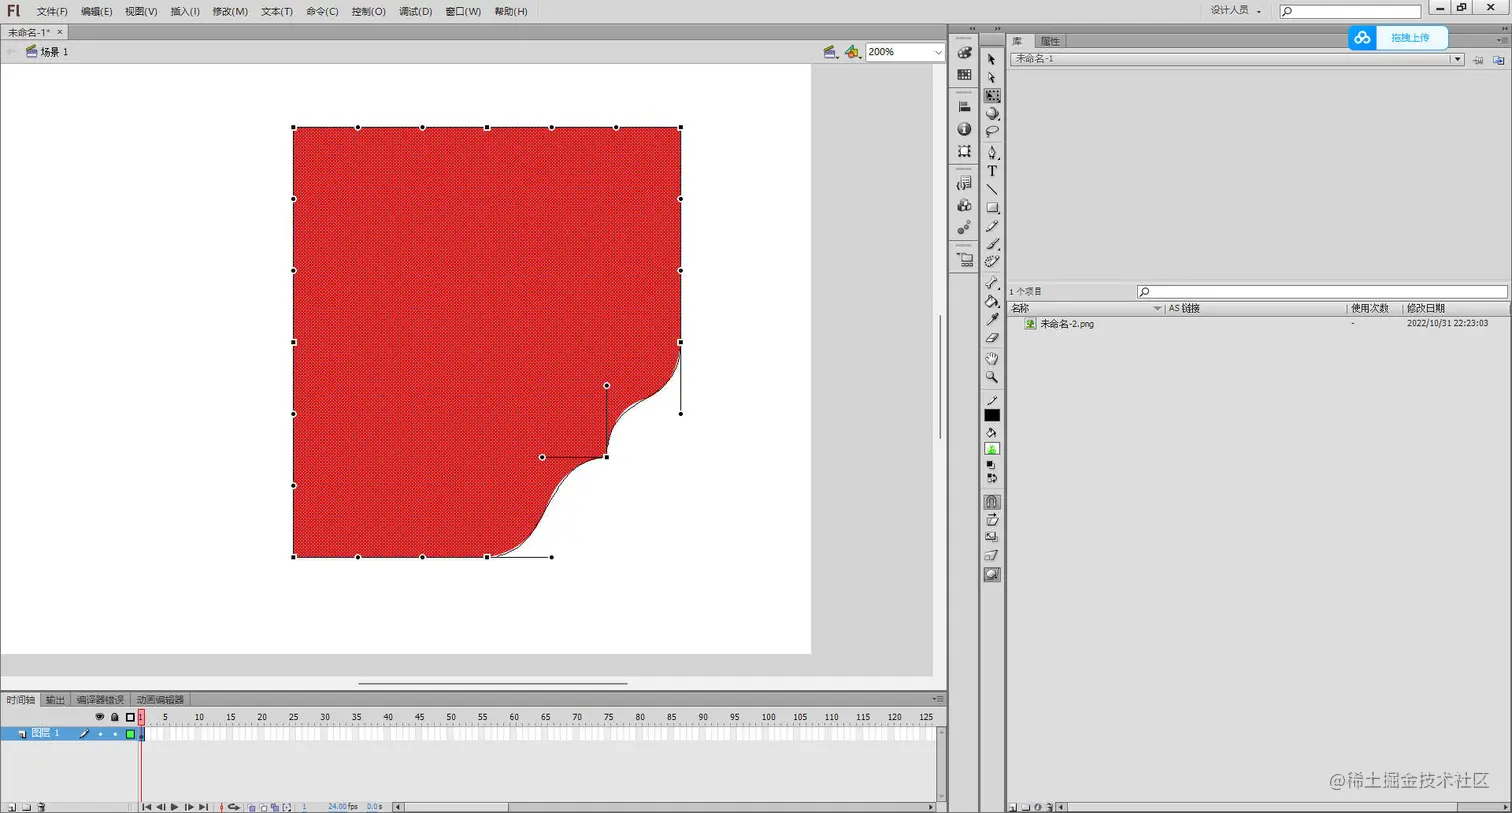This screenshot has height=813, width=1512.
Task: Lock the 图层 1 layer
Action: point(115,733)
